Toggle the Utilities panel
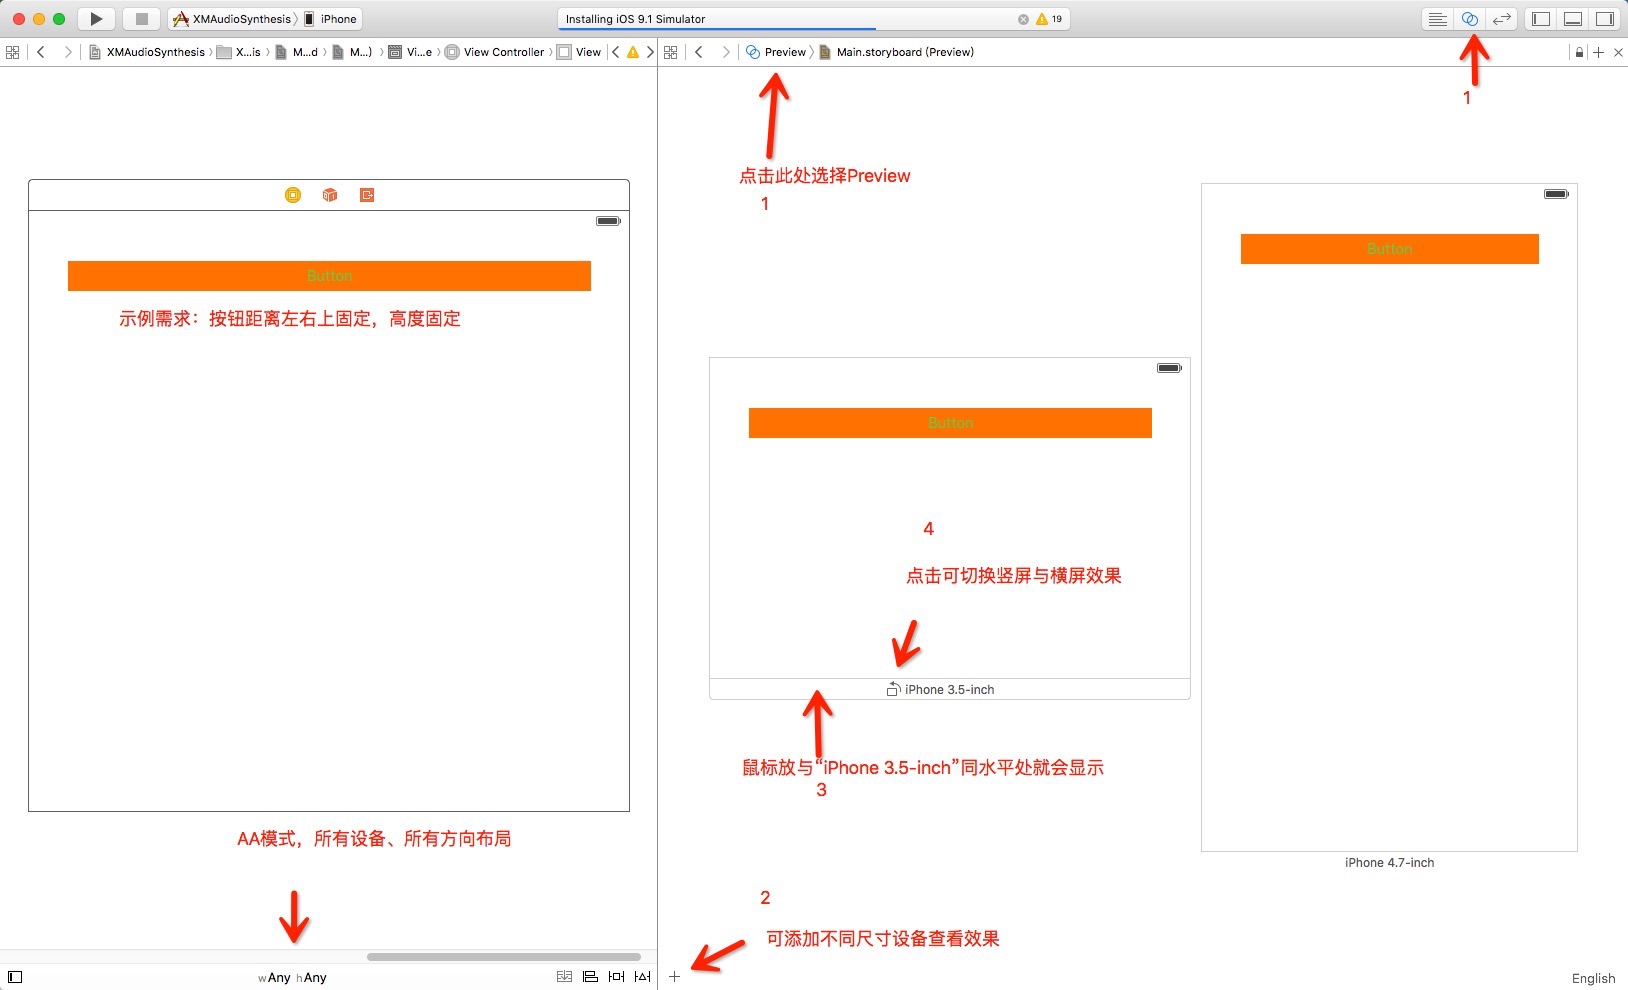Viewport: 1628px width, 990px height. (1605, 19)
